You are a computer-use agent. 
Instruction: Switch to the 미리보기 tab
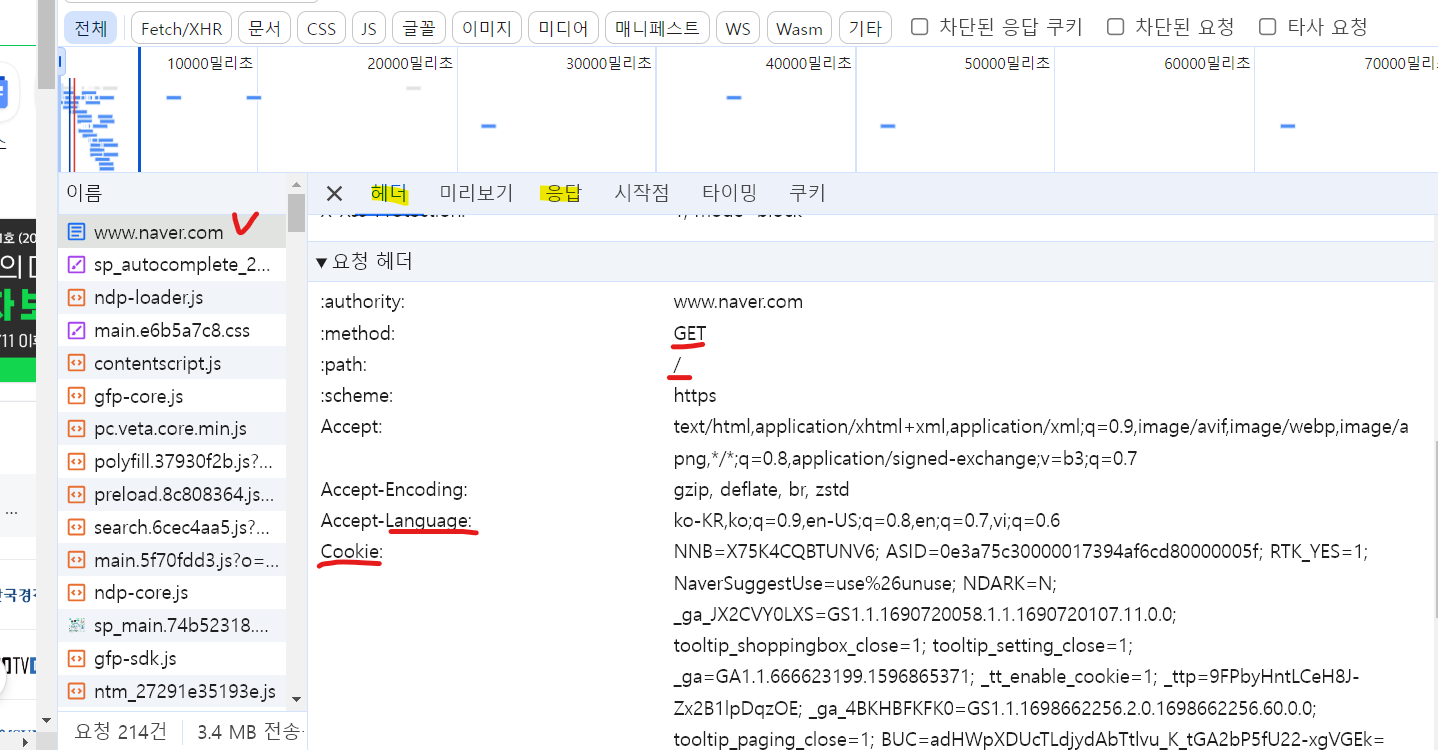(x=476, y=193)
